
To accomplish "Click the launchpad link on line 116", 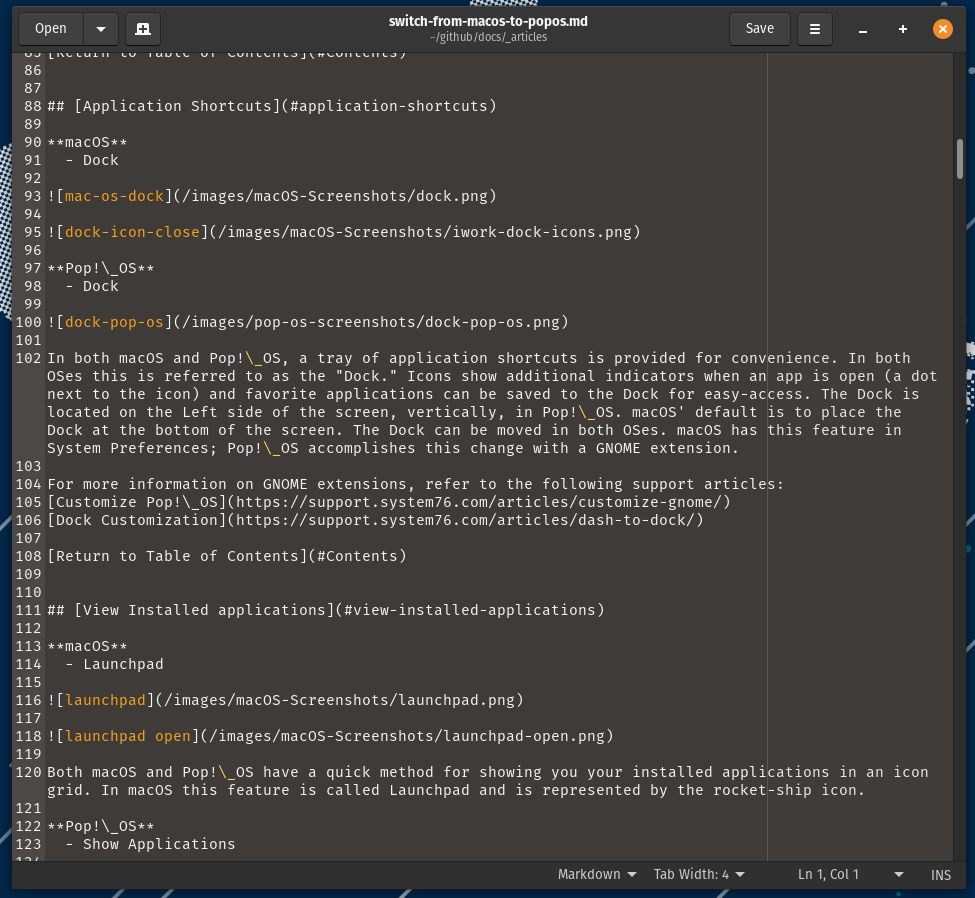I will [x=105, y=700].
